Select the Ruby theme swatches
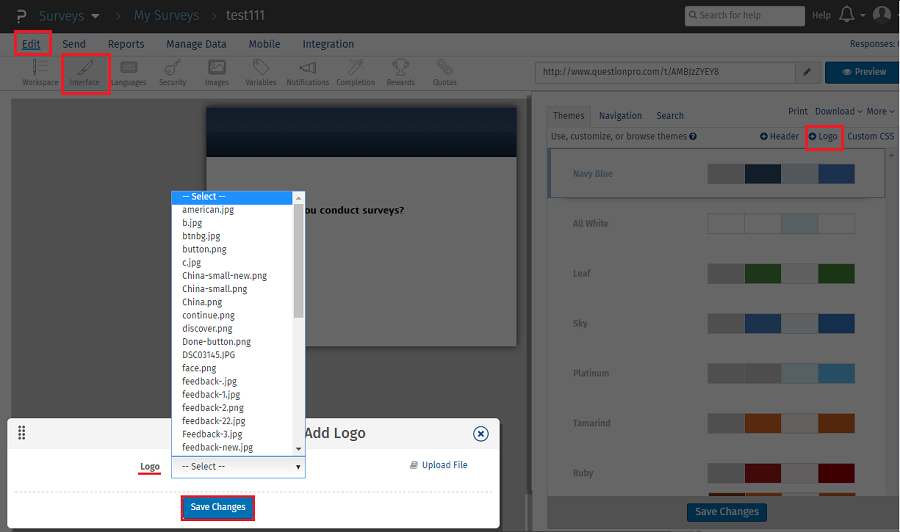Screen dimensions: 900x532 click(x=781, y=473)
